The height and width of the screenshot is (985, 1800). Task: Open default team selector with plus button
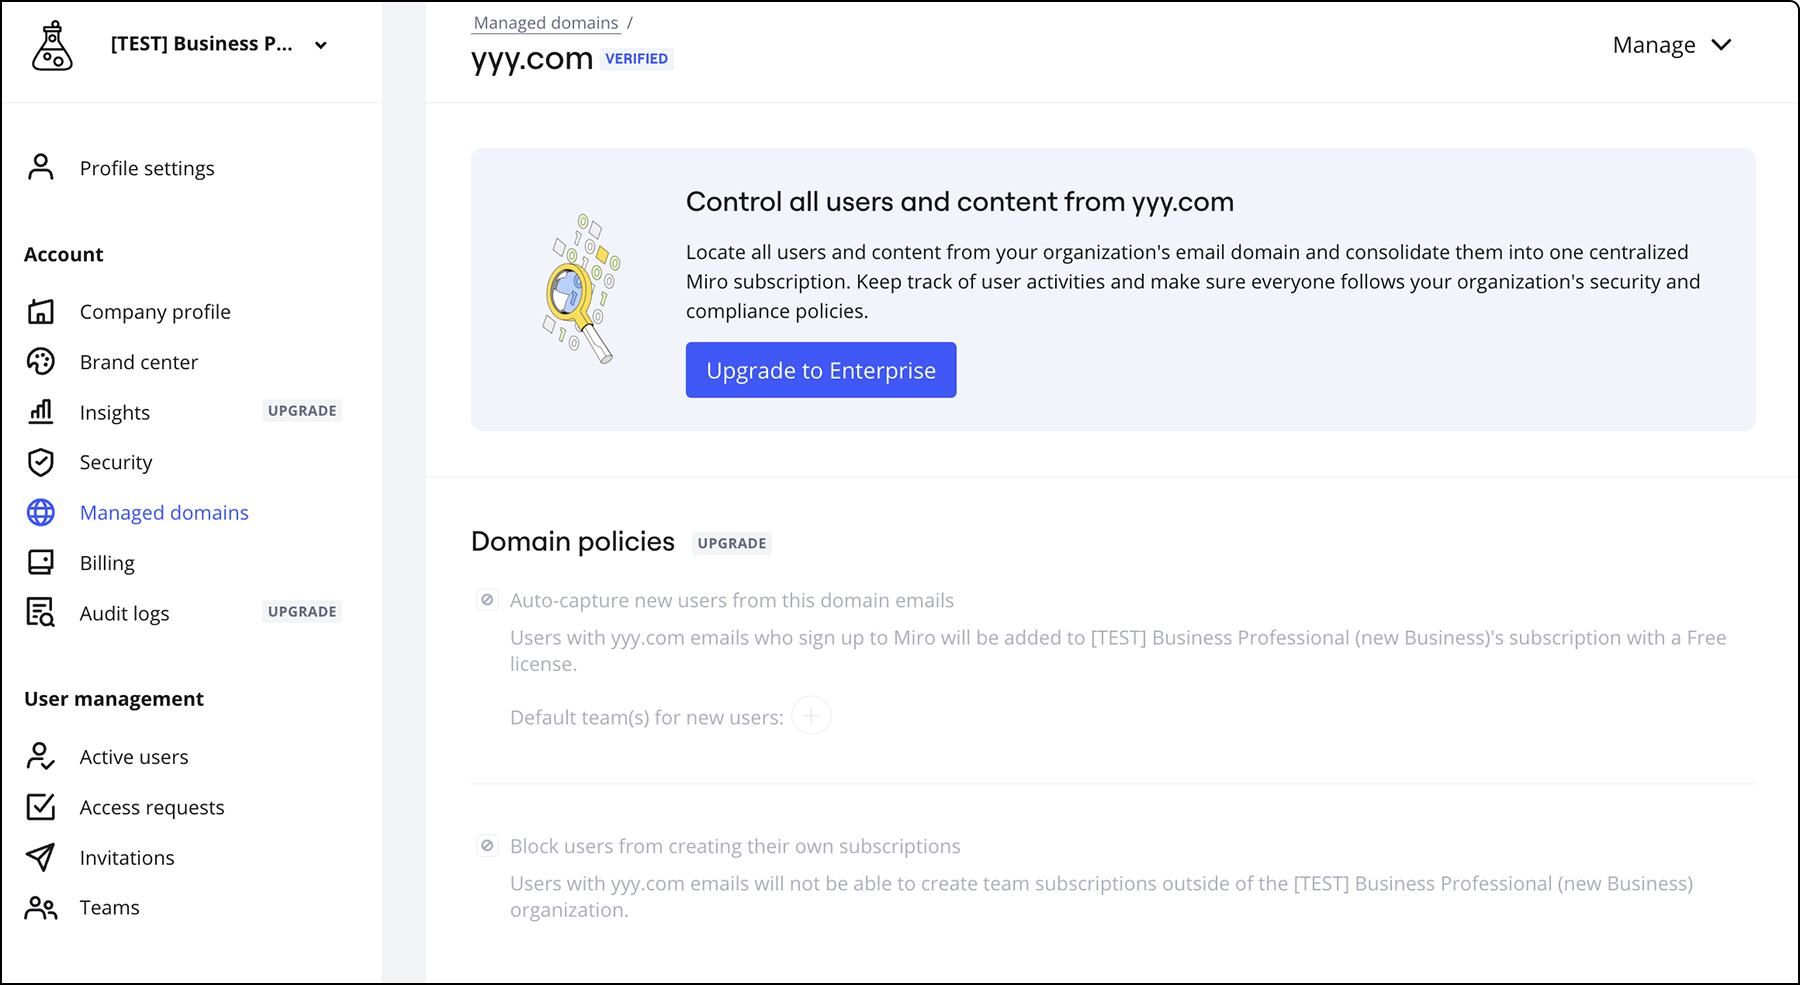[x=811, y=716]
